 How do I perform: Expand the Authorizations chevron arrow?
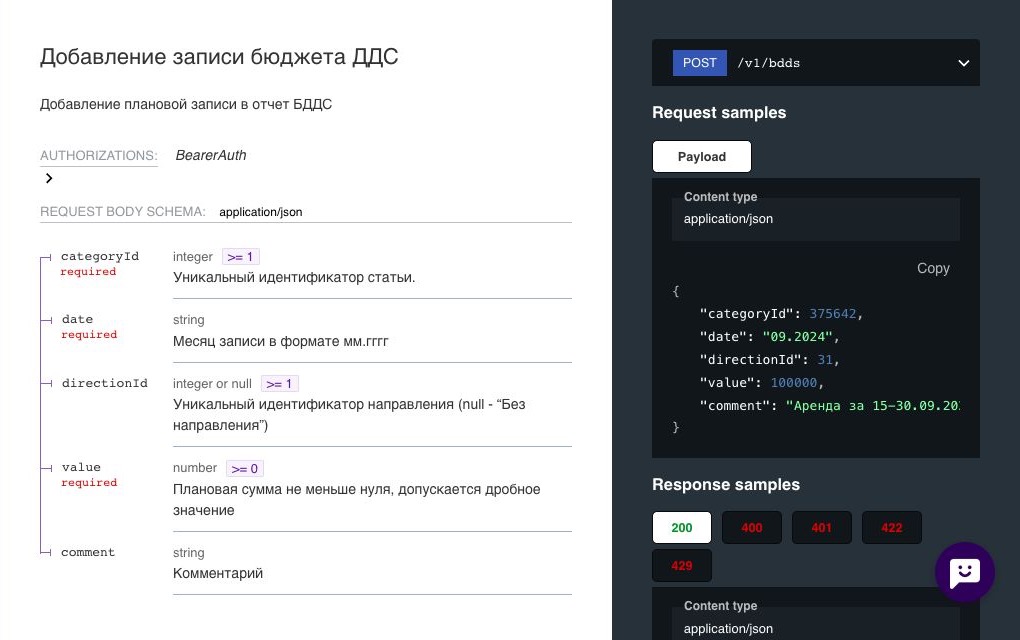tap(49, 178)
